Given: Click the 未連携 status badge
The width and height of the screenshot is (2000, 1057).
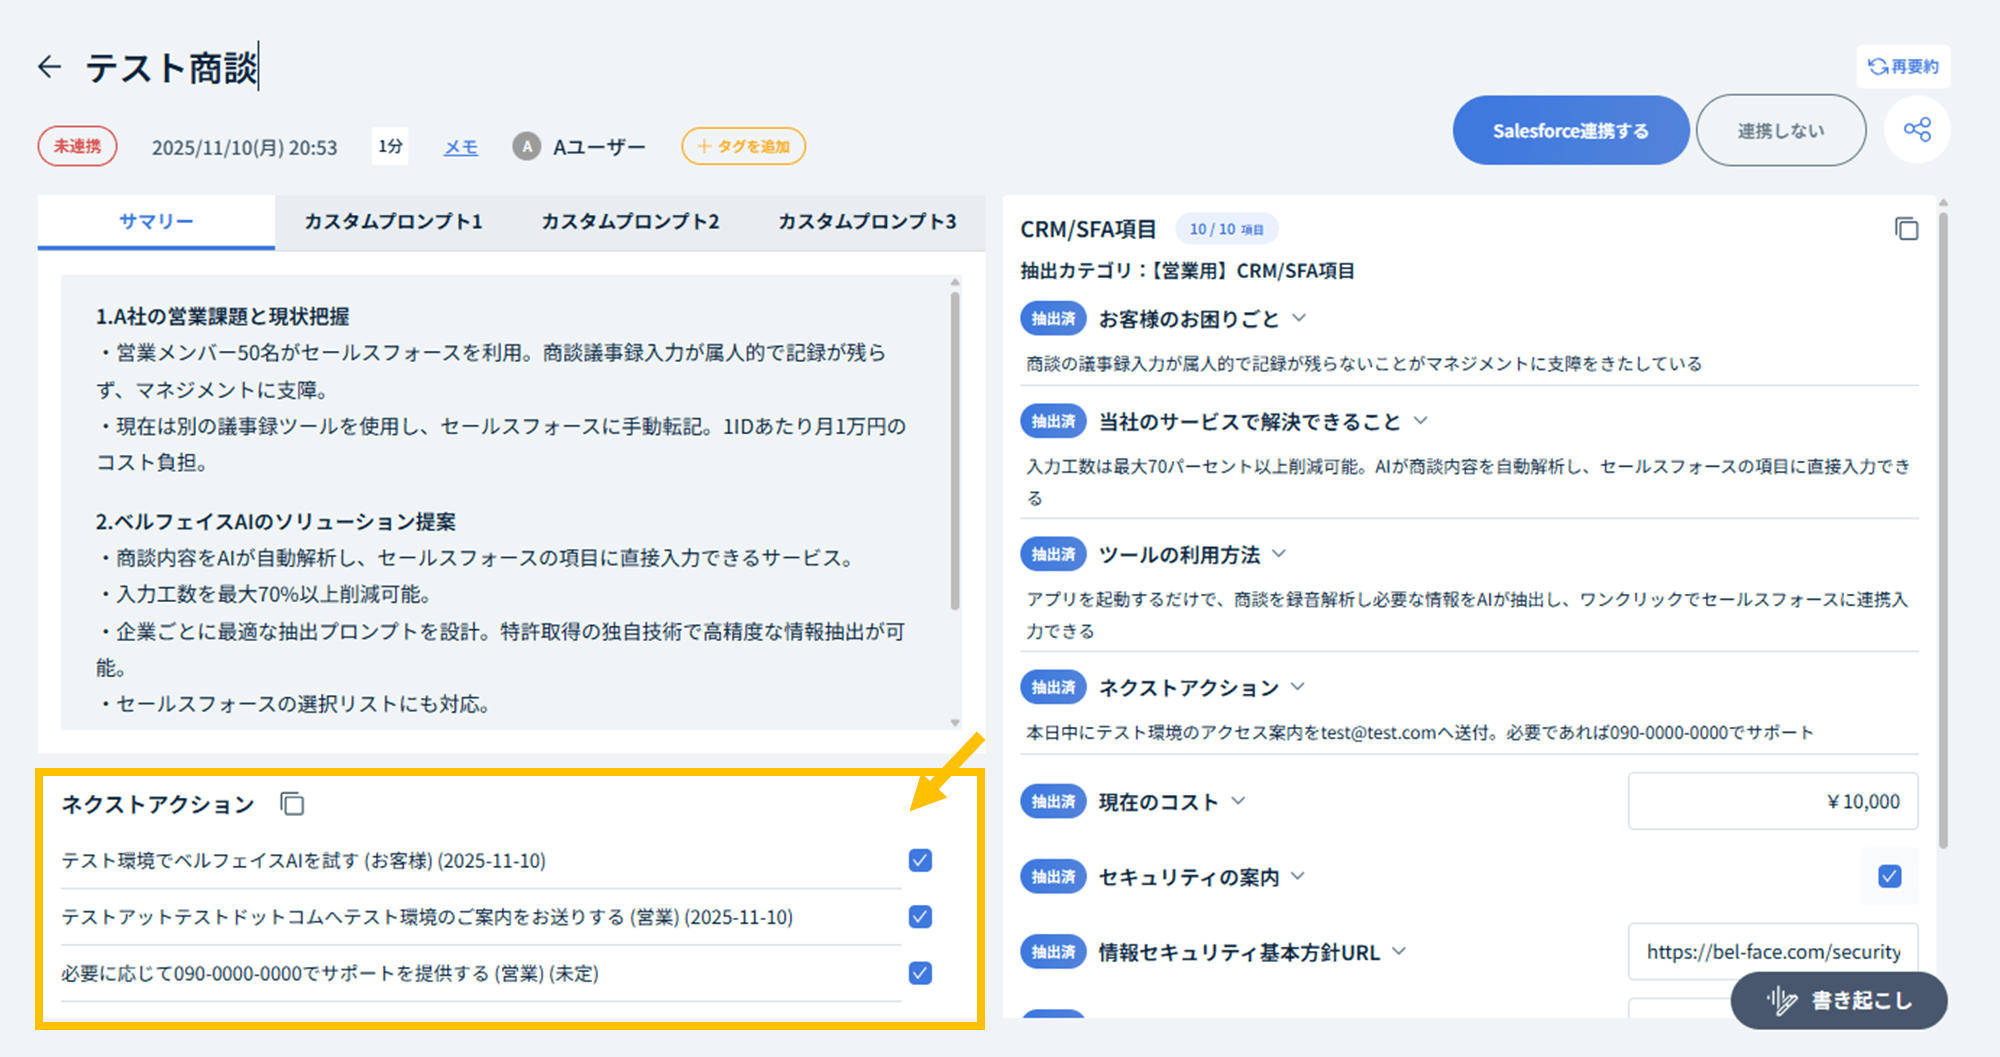Looking at the screenshot, I should 77,147.
